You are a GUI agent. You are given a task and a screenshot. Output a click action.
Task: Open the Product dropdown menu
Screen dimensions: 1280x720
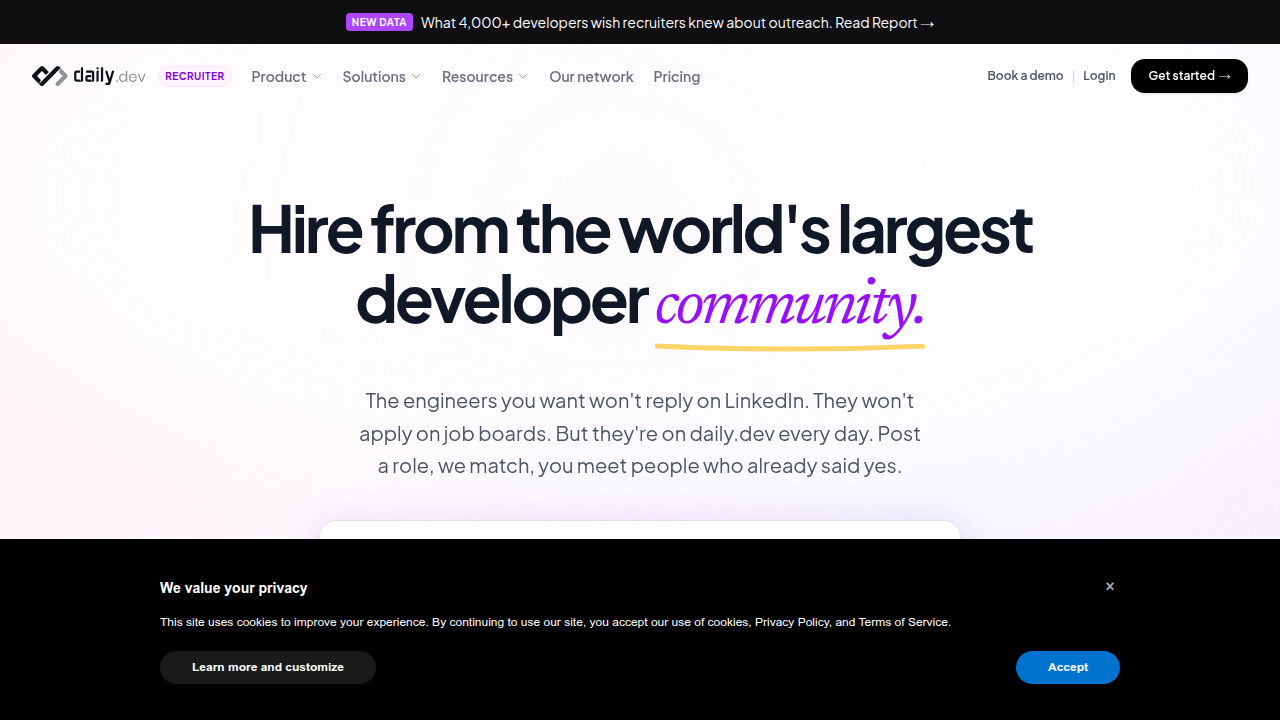[x=287, y=77]
